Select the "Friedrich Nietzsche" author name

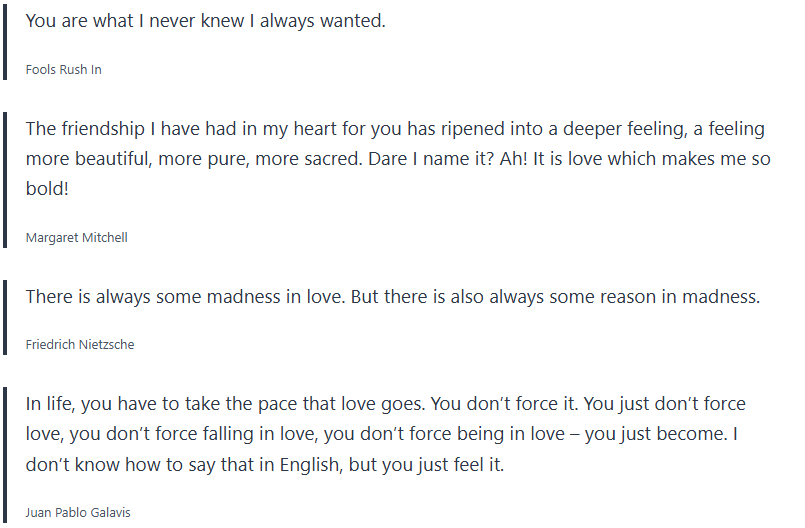click(80, 345)
